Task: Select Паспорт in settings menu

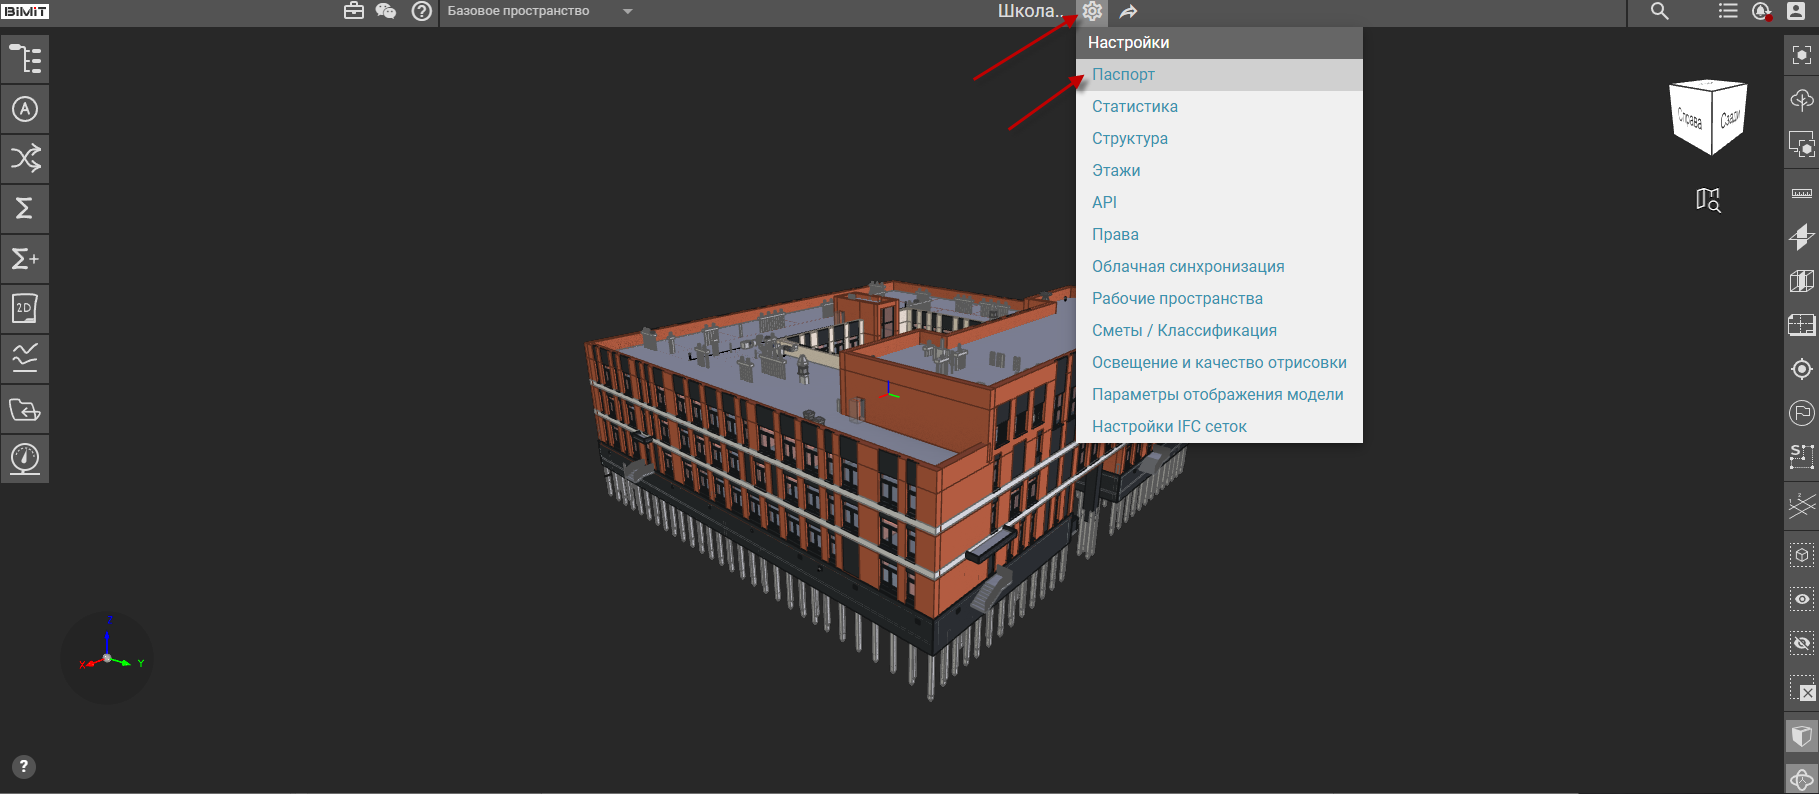Action: pos(1219,75)
